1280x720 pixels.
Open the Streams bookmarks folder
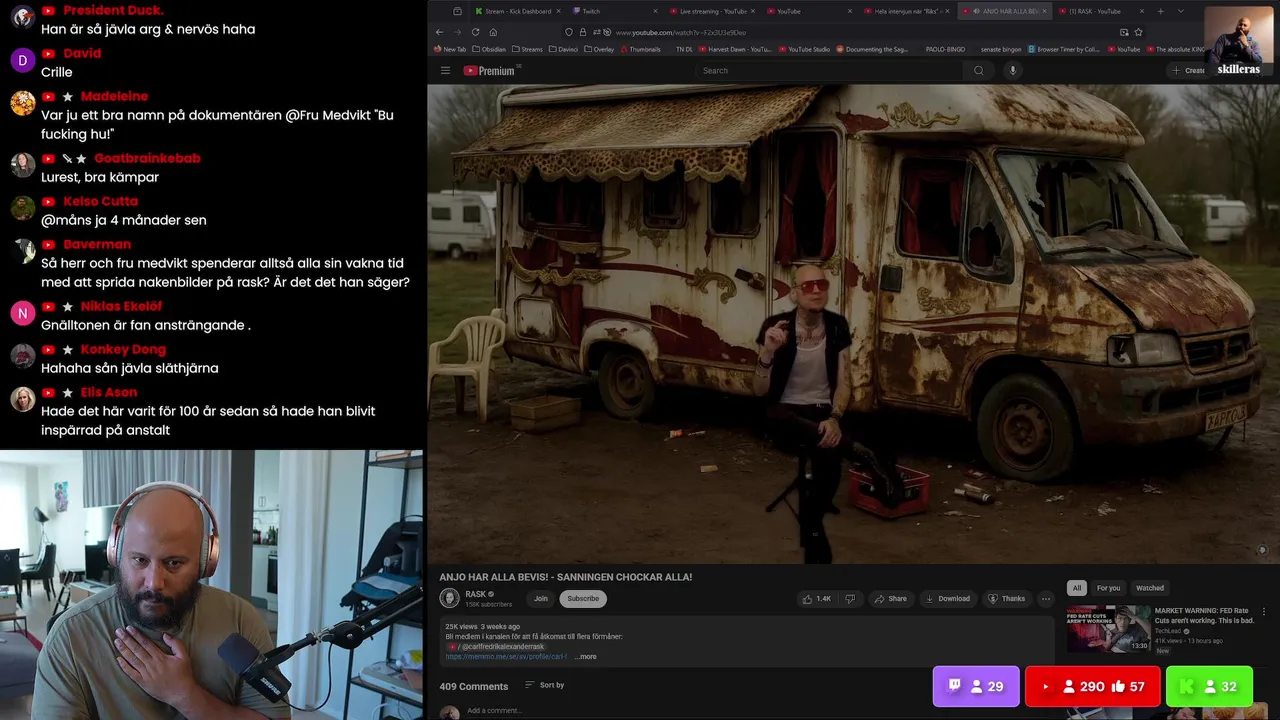point(526,49)
